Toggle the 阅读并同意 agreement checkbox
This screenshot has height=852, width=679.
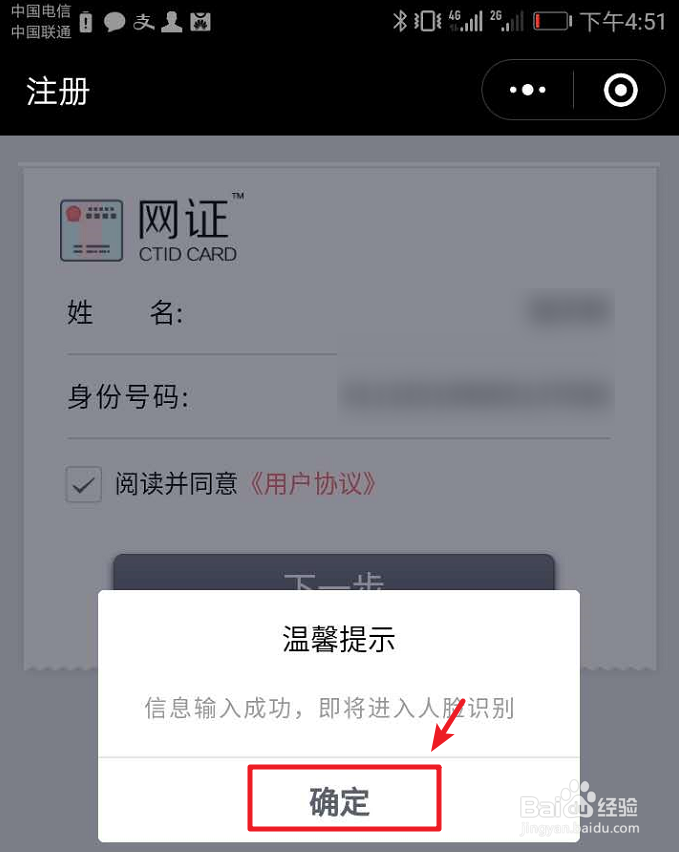(x=83, y=484)
